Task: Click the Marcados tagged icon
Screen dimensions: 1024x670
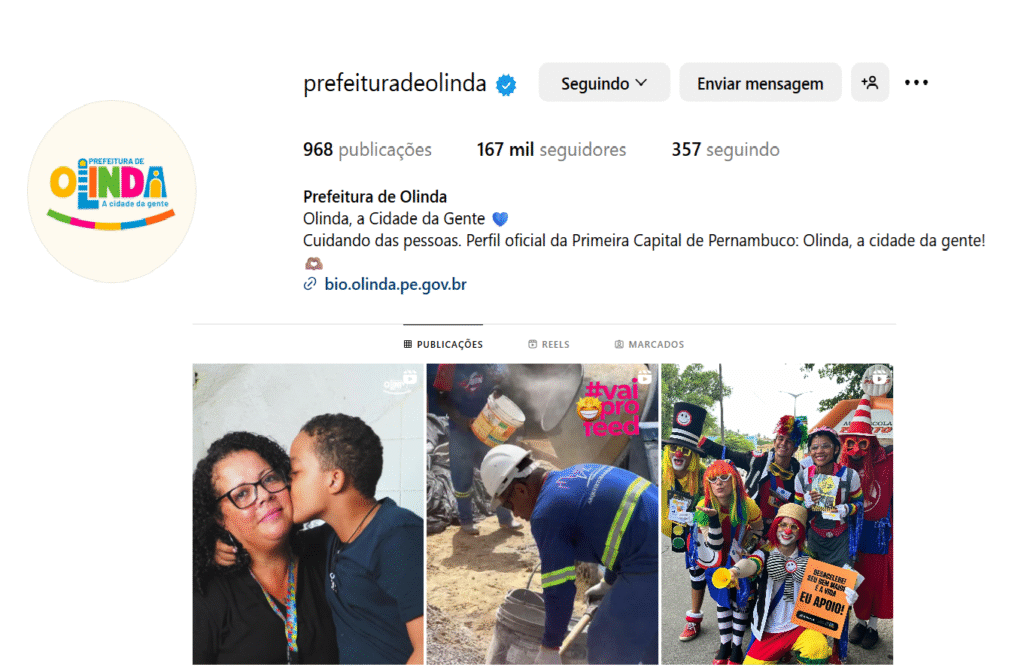Action: (x=619, y=344)
